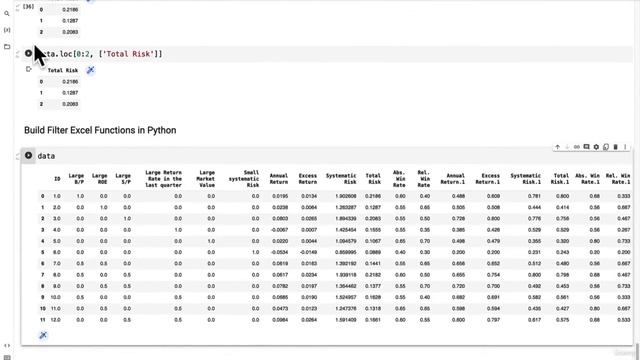Click the 'Excess Return.1' column header
Image resolution: width=640 pixels, height=360 pixels.
pos(488,179)
